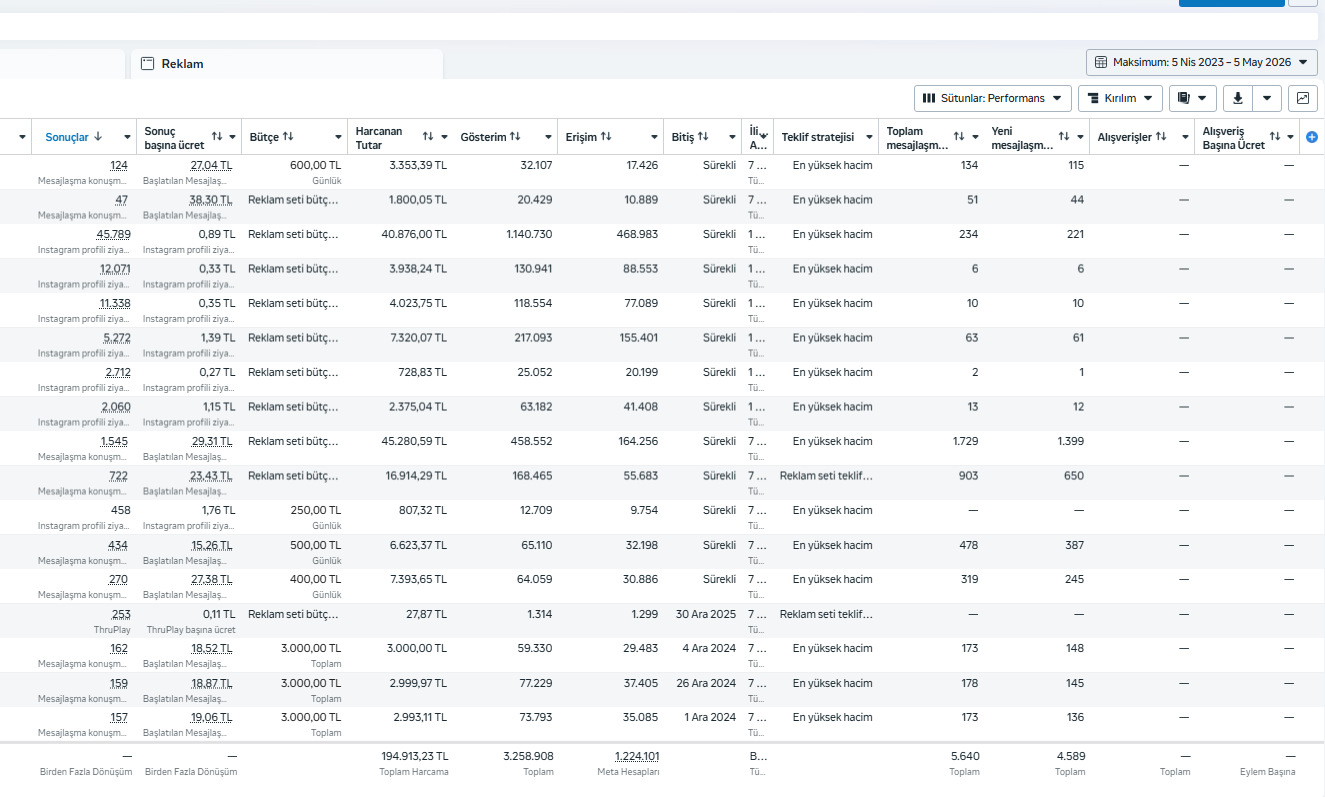Open the date range Maksimum dropdown

[1202, 62]
